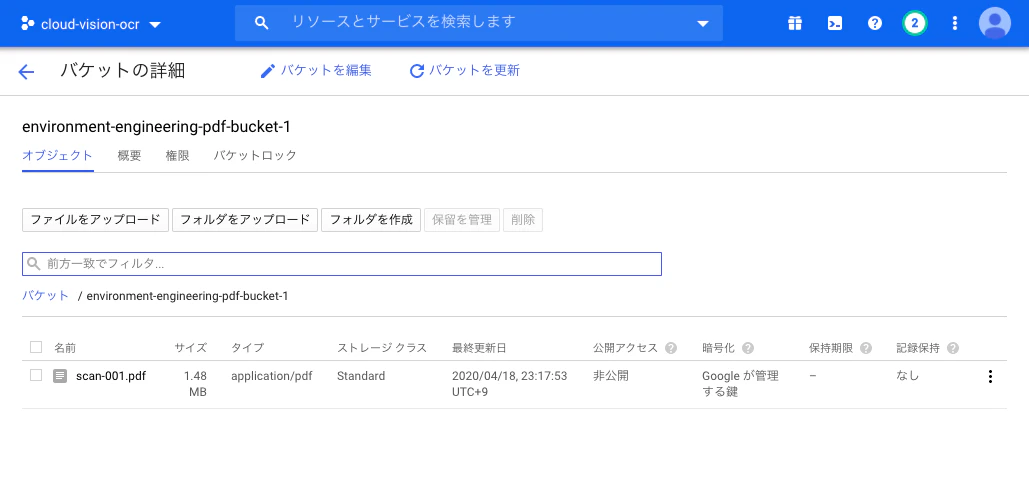Click the サイズ column header
This screenshot has width=1029, height=495.
[190, 348]
